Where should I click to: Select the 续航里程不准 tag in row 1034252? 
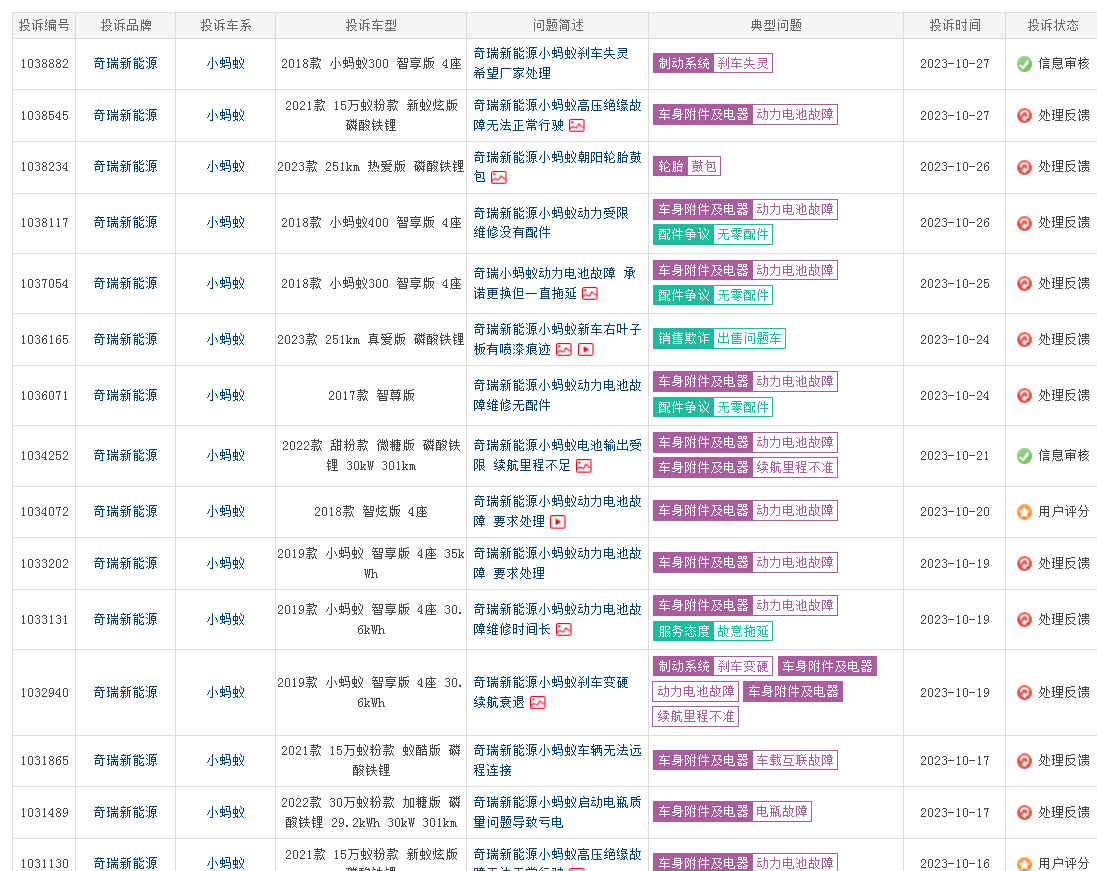(795, 467)
